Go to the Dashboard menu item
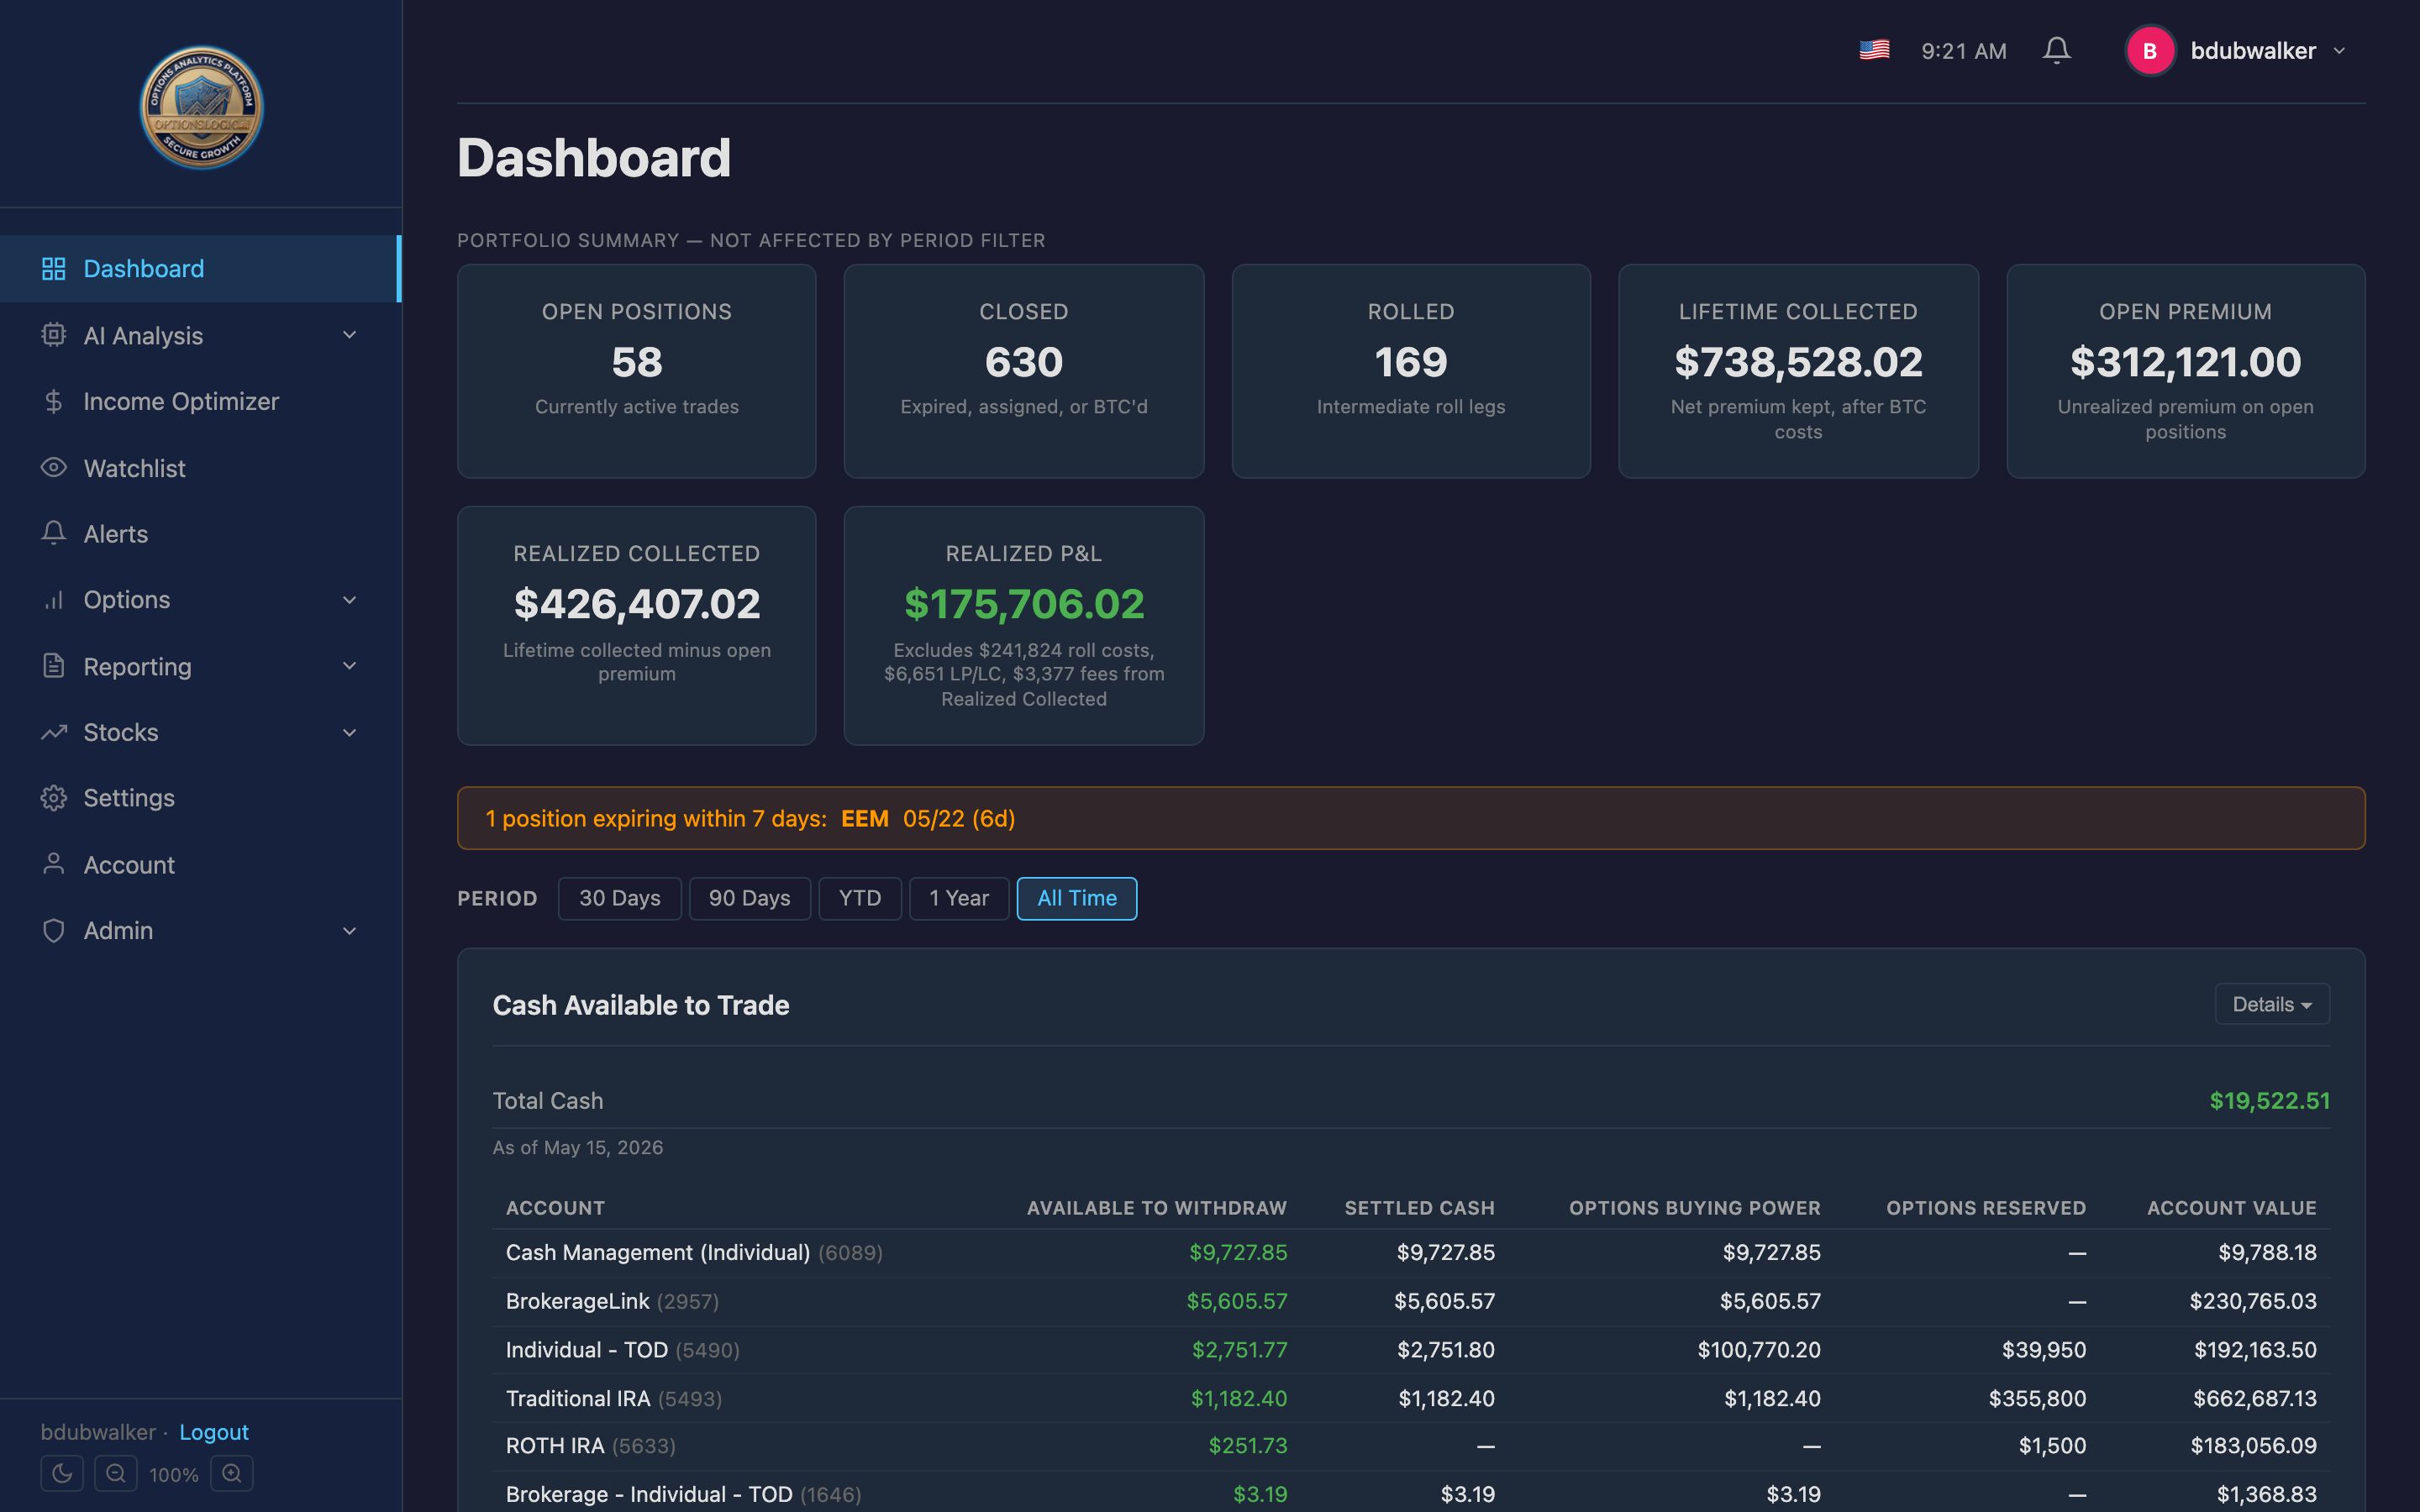The height and width of the screenshot is (1512, 2420). tap(200, 268)
